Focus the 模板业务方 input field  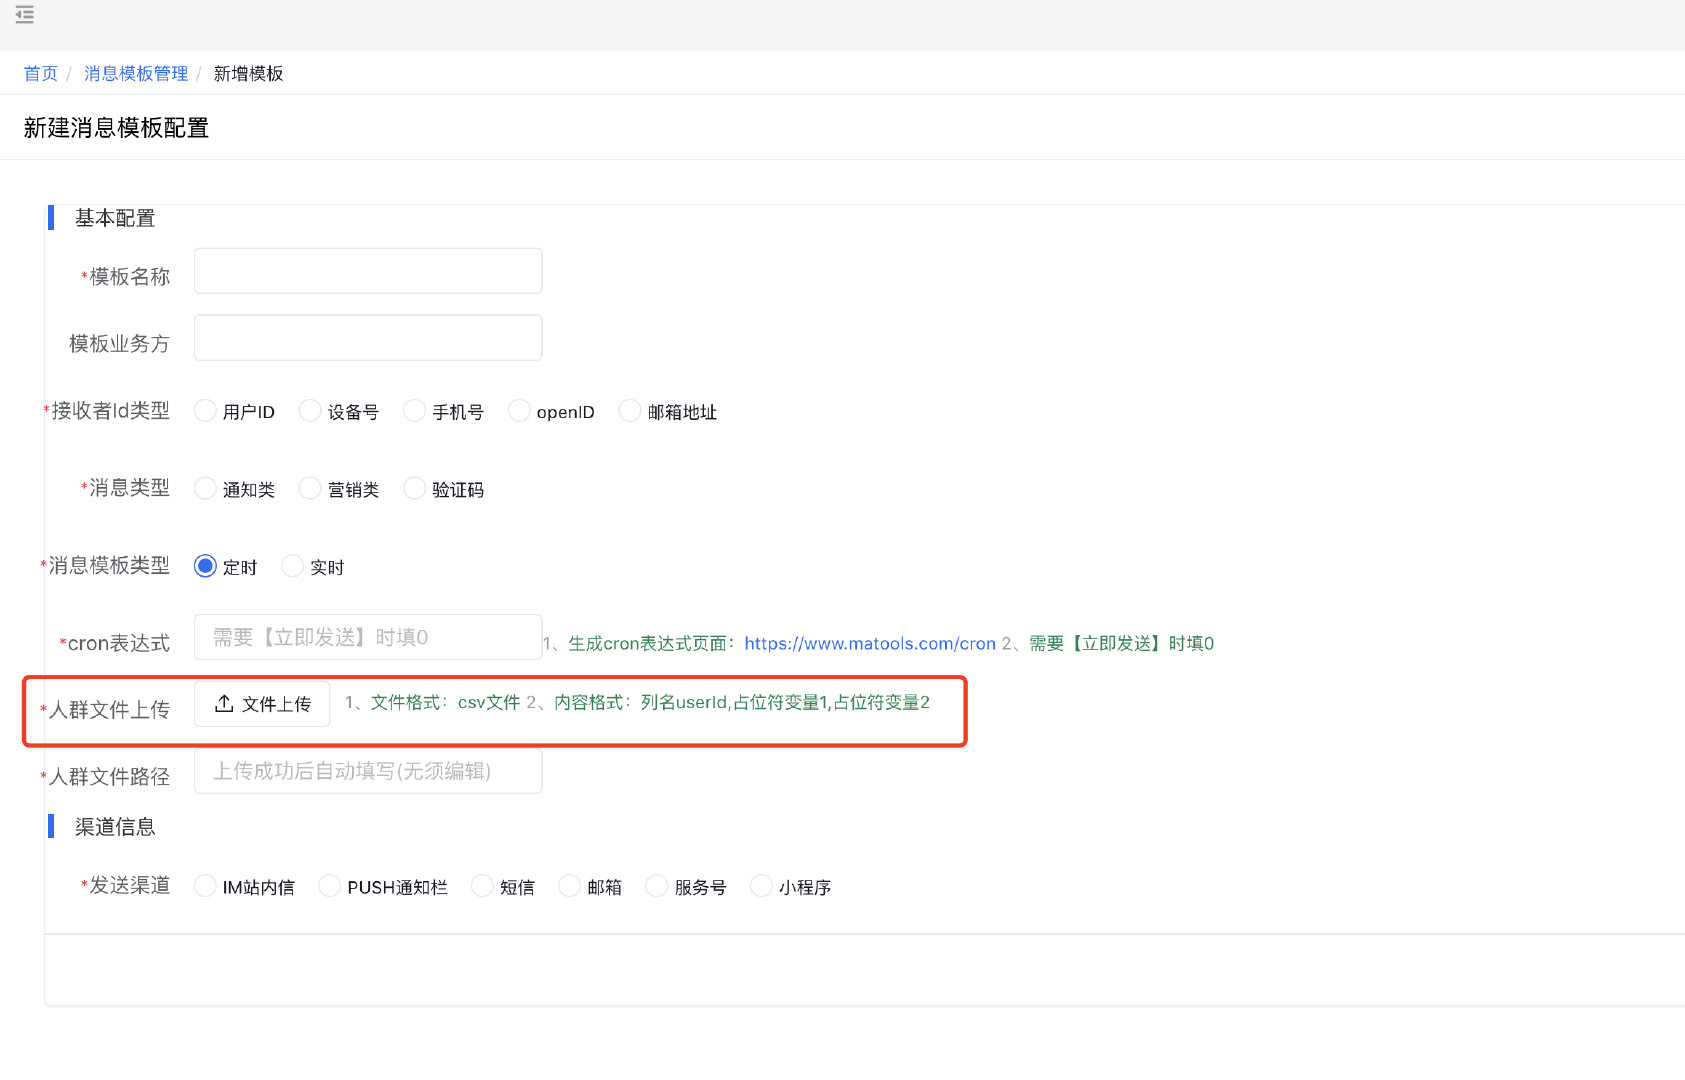pos(368,338)
